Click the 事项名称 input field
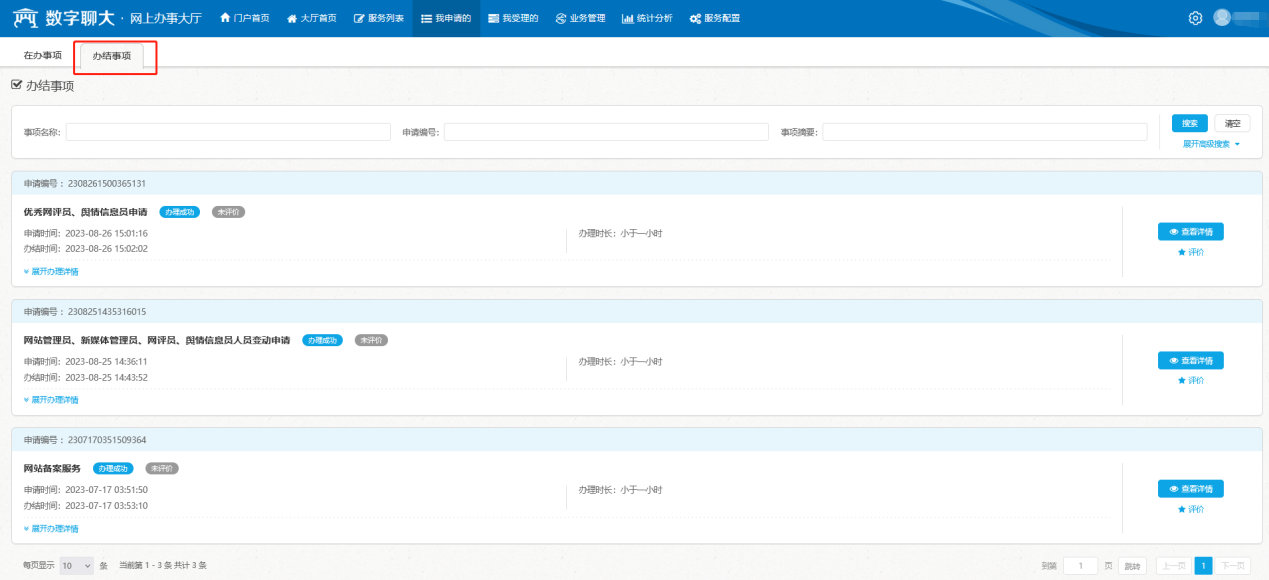 pyautogui.click(x=228, y=132)
